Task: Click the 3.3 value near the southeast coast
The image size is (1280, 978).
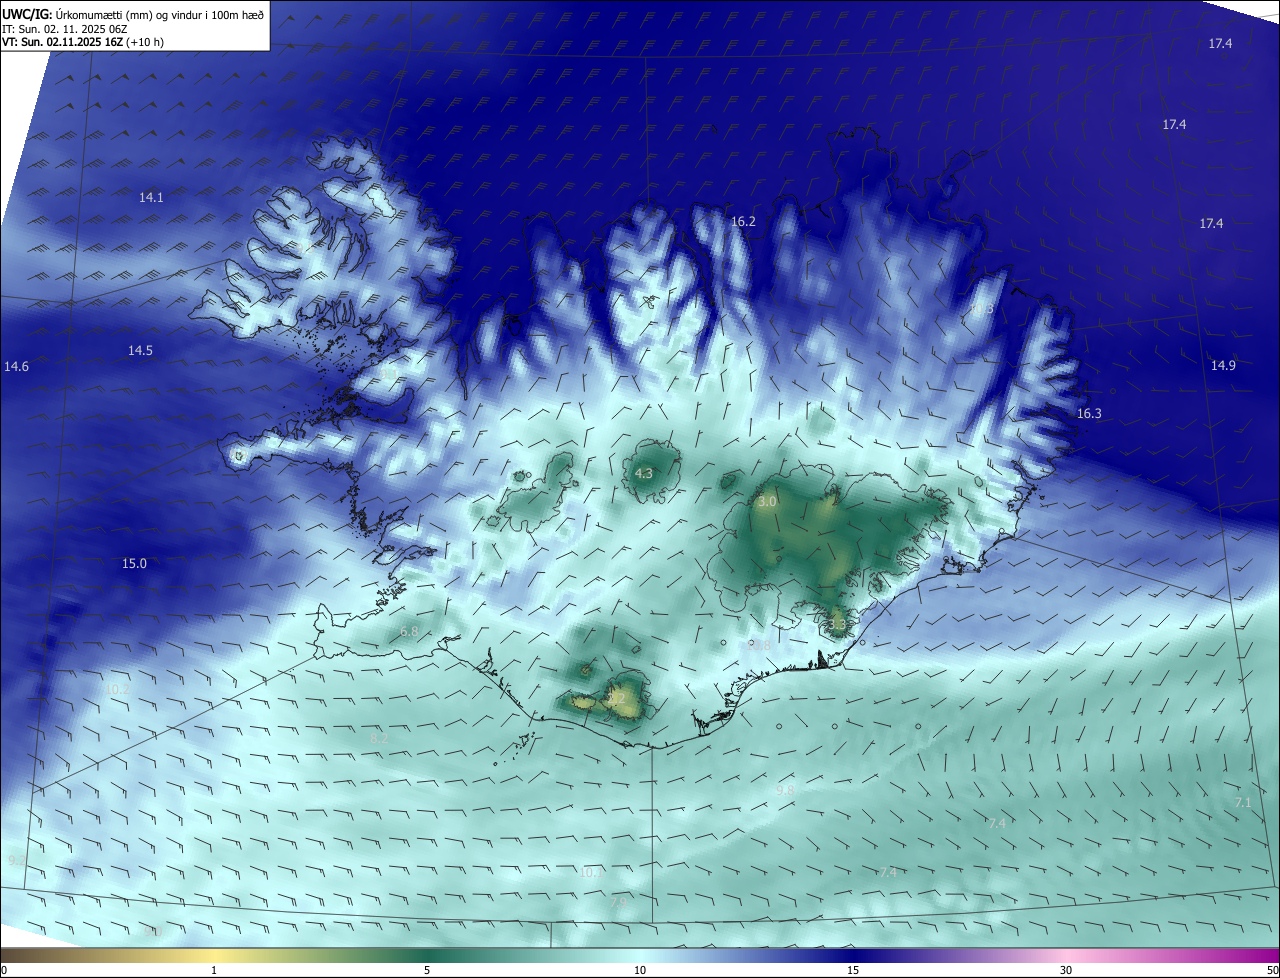Action: pyautogui.click(x=837, y=625)
